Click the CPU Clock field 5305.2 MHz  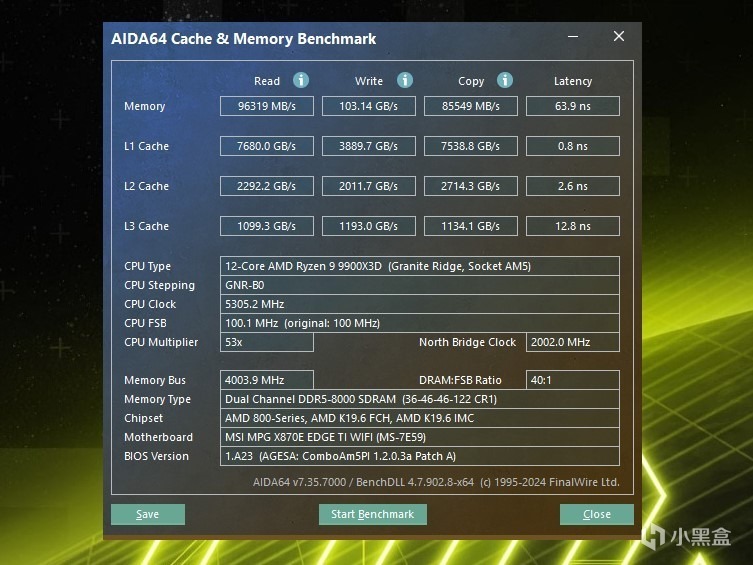(x=420, y=304)
